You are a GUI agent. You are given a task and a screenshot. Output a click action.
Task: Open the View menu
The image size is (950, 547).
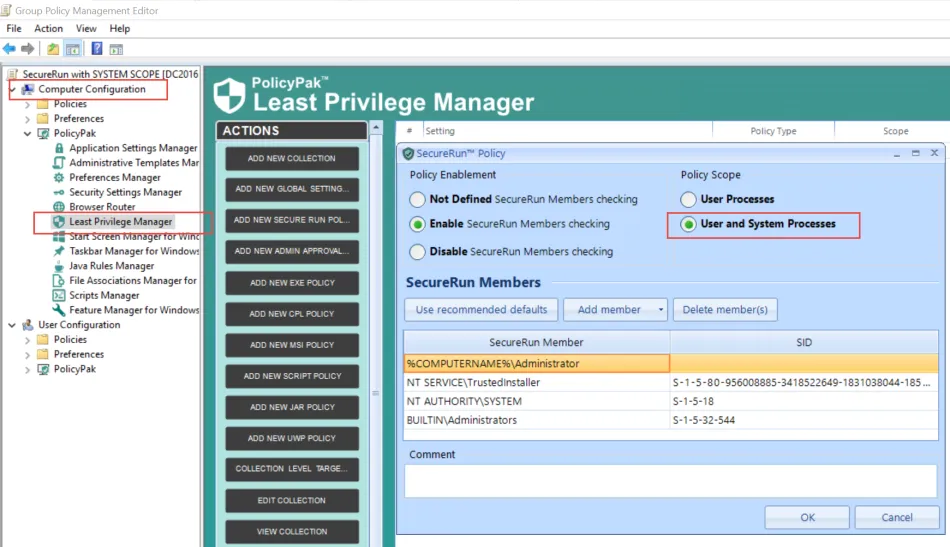point(86,28)
